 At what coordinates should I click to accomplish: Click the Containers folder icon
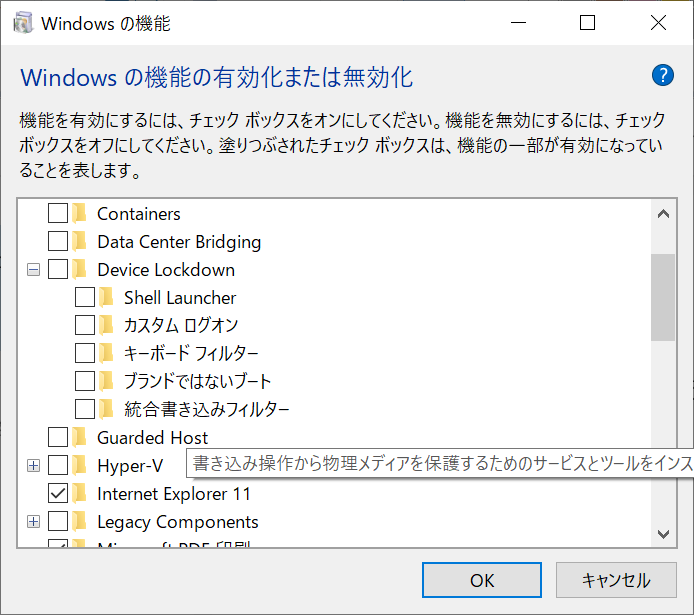coord(79,213)
